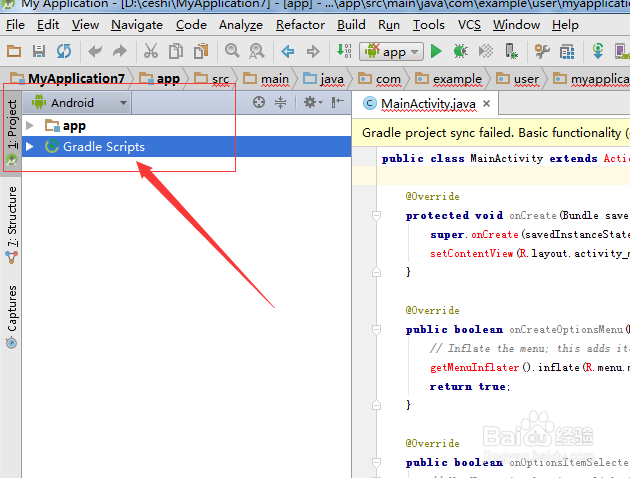
Task: Click the Make Project build icon
Action: 344,51
